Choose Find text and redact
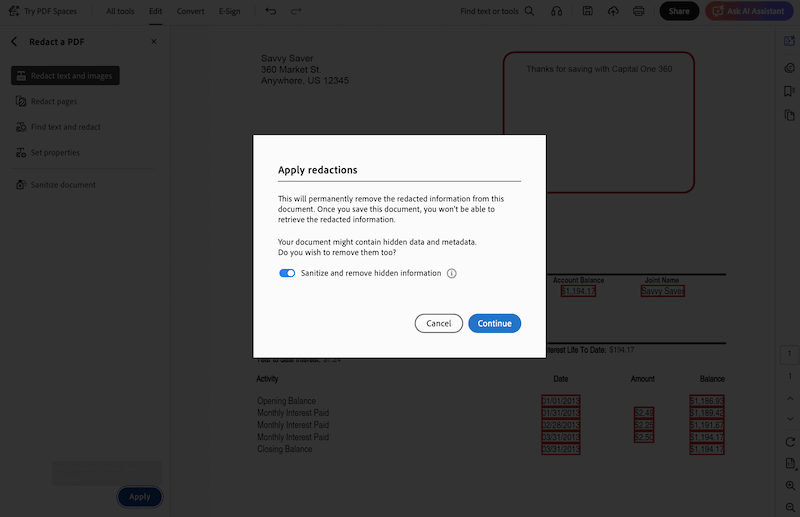The width and height of the screenshot is (800, 517). [x=65, y=127]
